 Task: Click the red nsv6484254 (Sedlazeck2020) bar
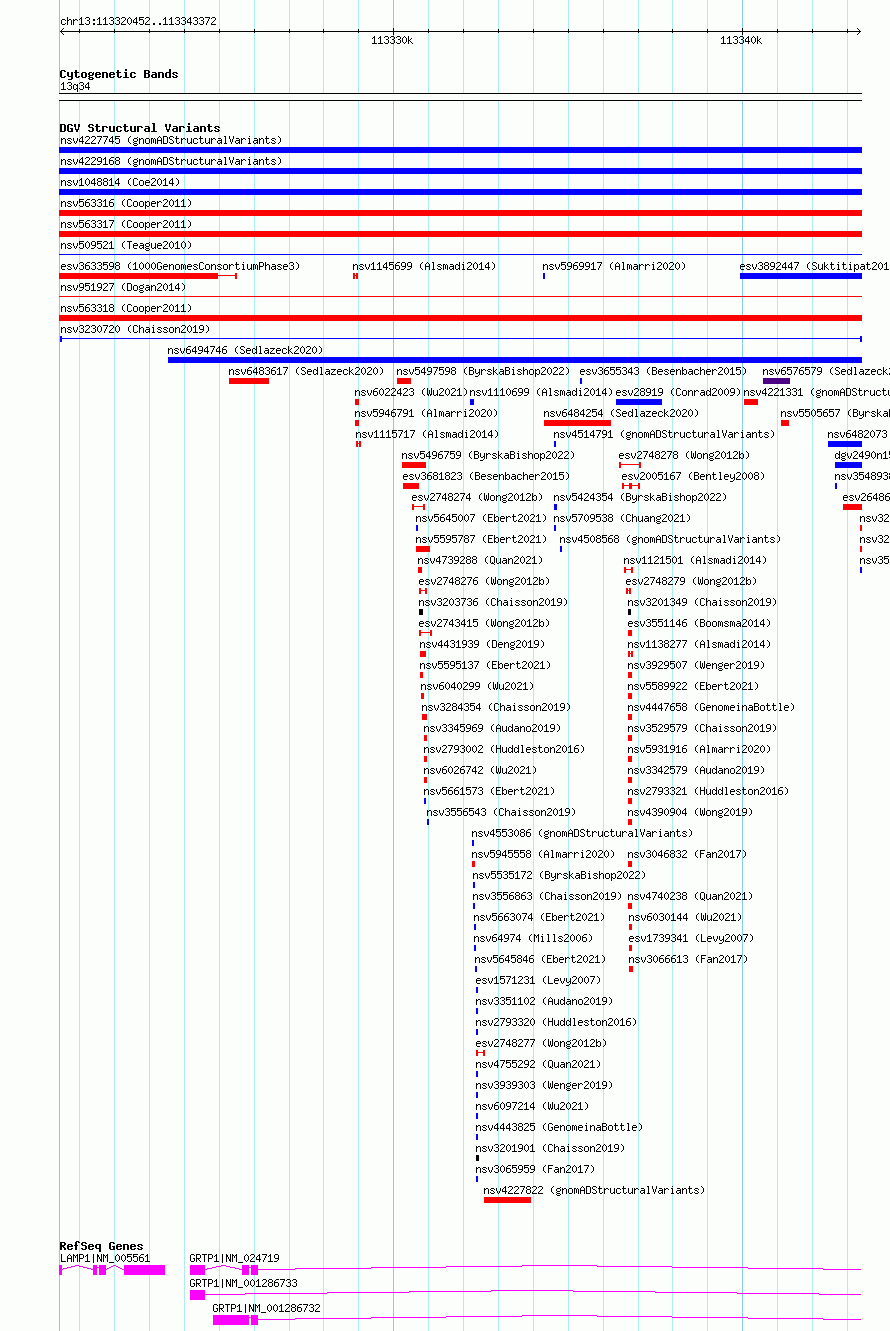point(577,422)
